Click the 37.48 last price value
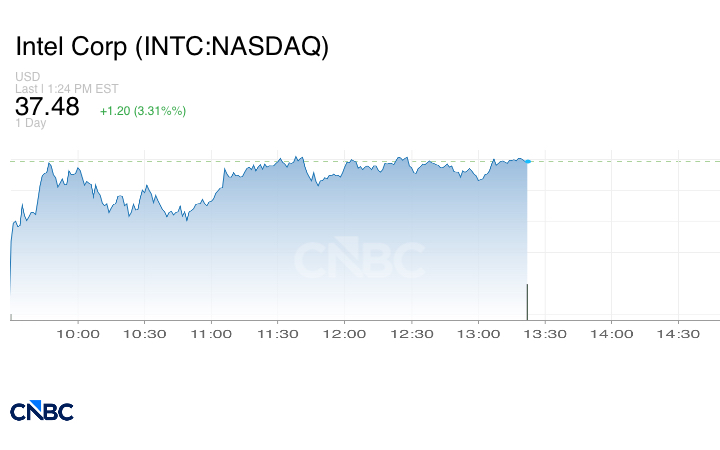The height and width of the screenshot is (450, 720). [x=47, y=107]
